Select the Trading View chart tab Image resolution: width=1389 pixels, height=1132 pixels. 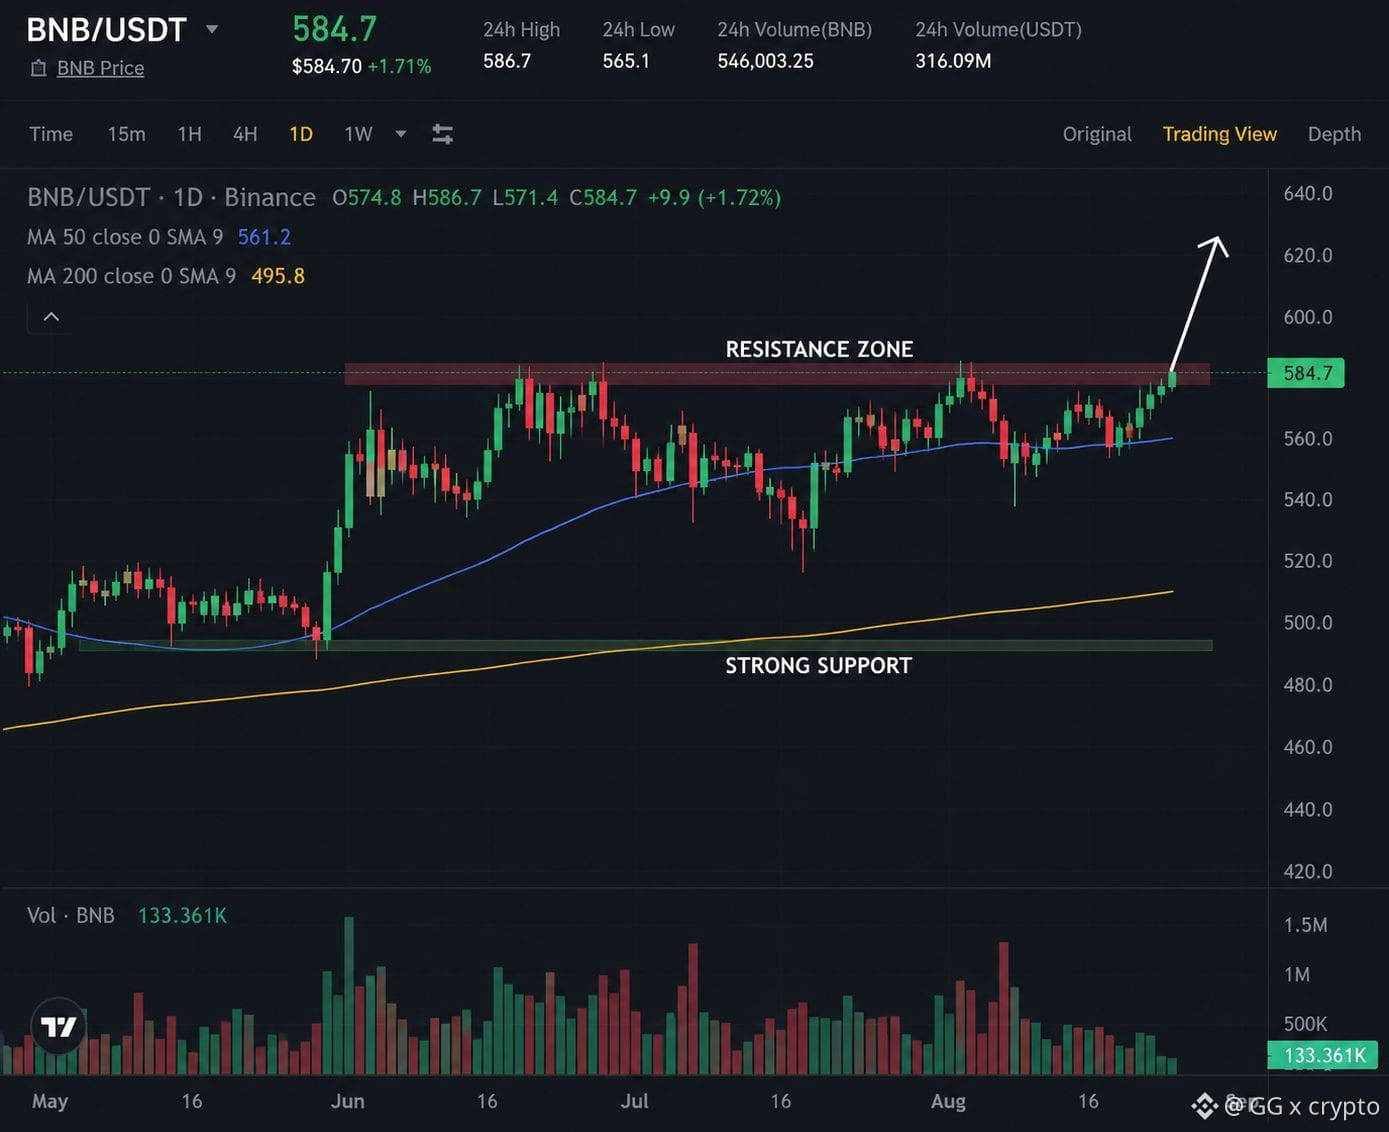point(1219,134)
